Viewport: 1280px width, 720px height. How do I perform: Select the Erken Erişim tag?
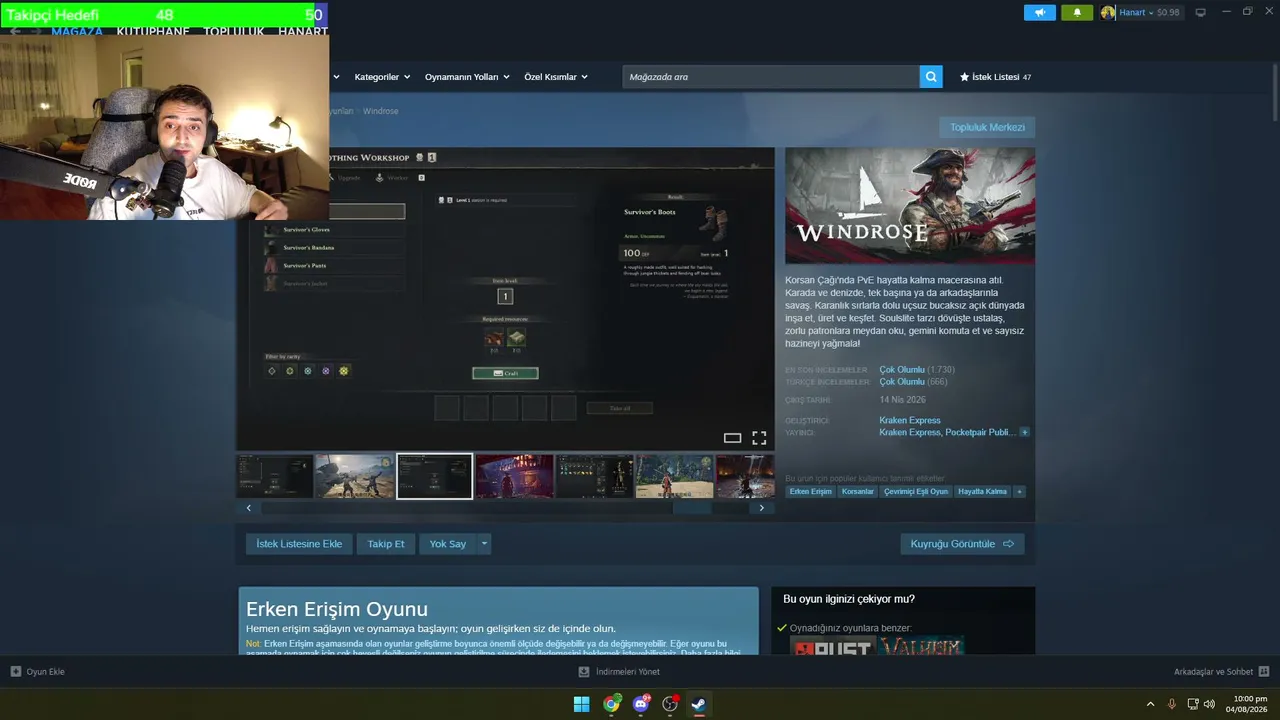click(x=810, y=492)
